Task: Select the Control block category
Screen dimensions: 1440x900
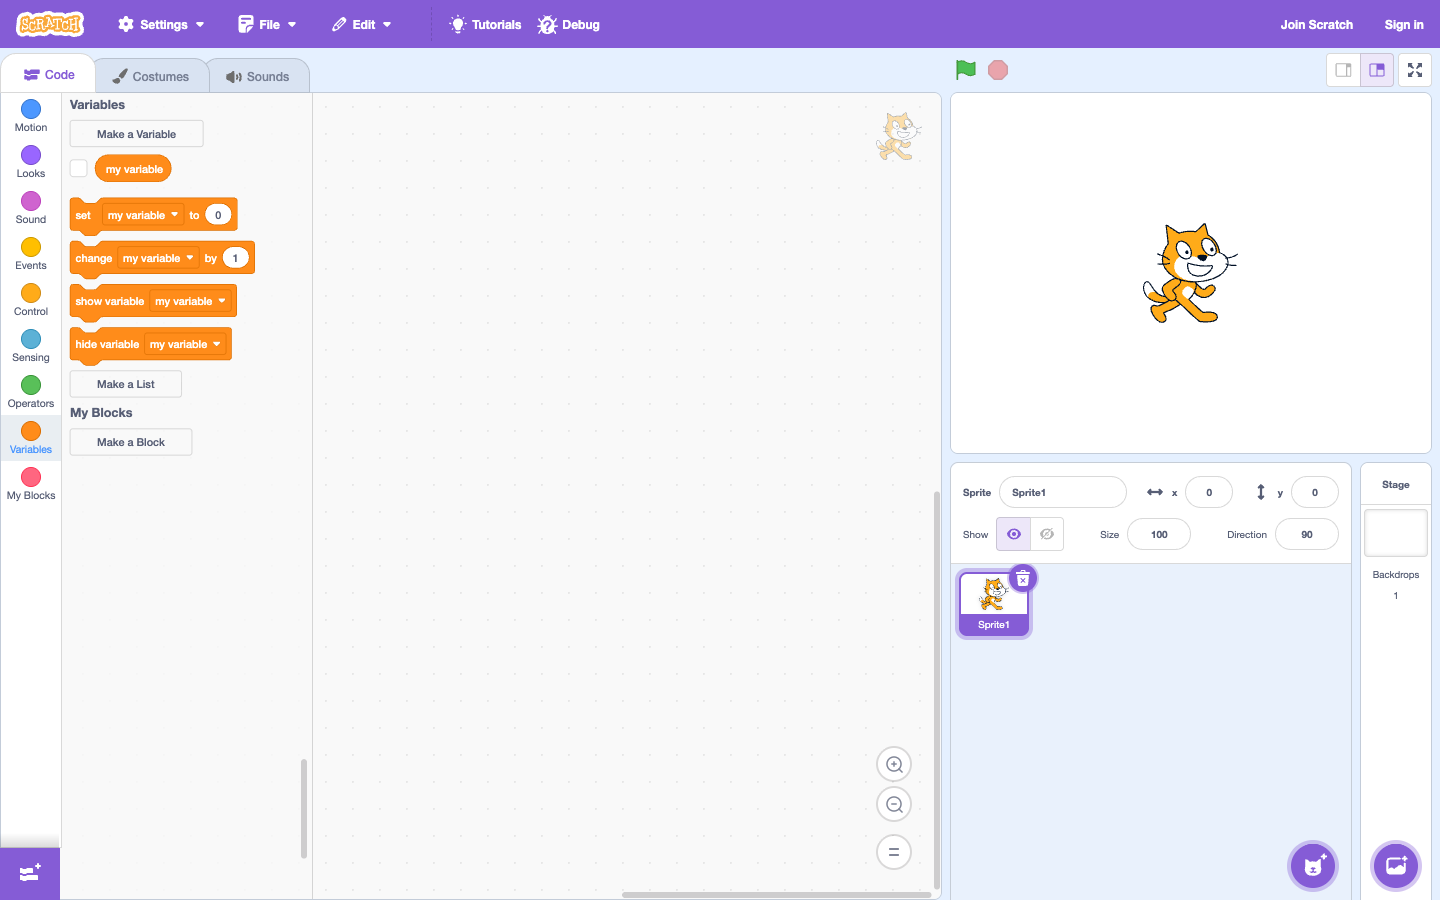Action: [x=31, y=300]
